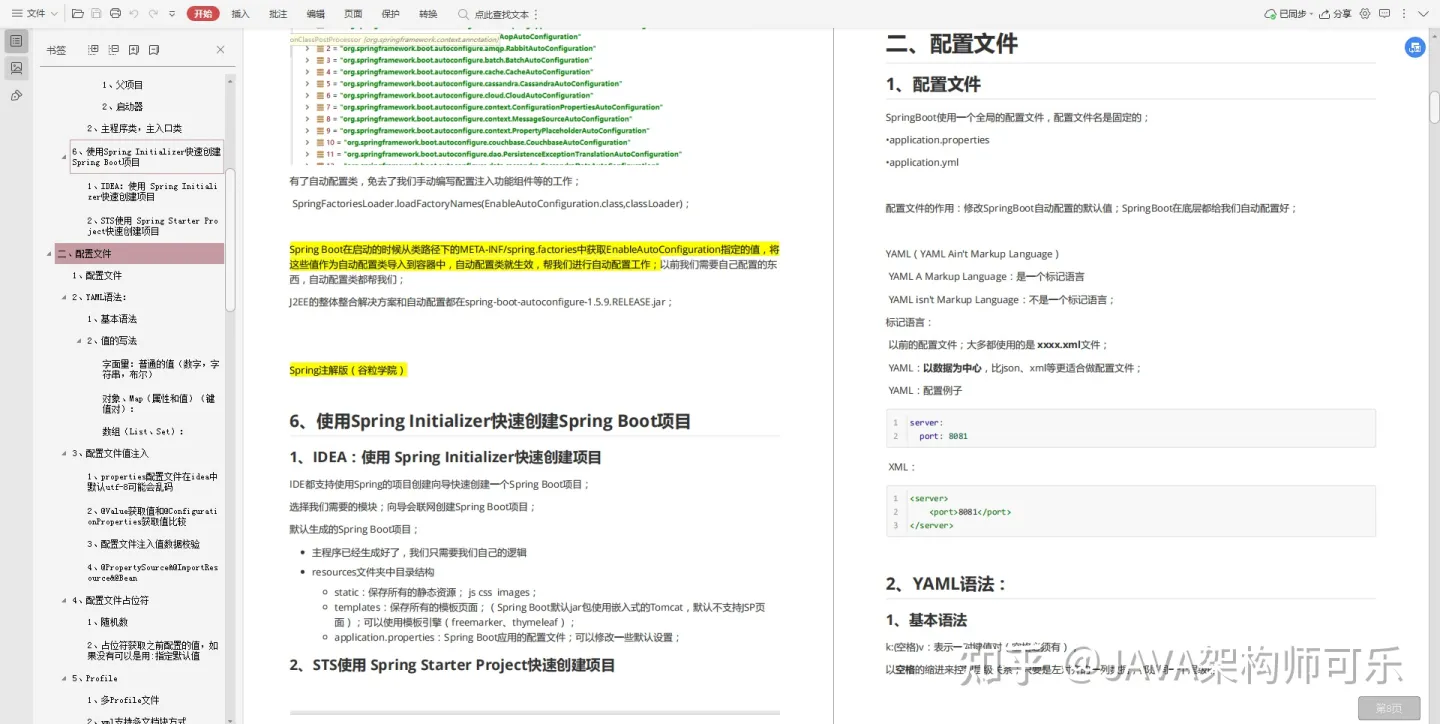The image size is (1440, 724).
Task: Open the annotations sidebar pen icon
Action: click(16, 95)
